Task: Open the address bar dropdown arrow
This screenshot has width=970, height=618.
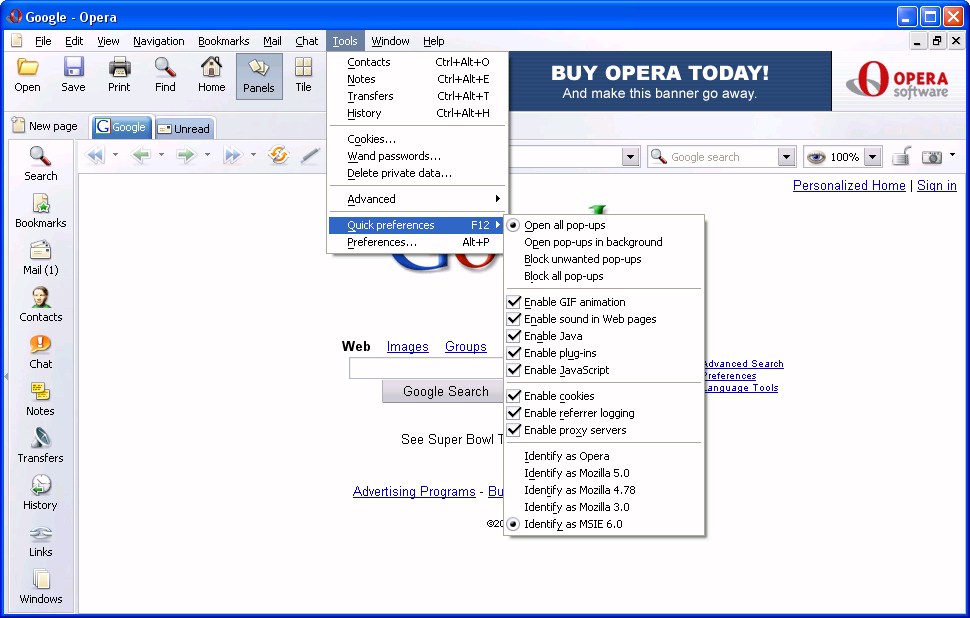Action: pos(630,157)
